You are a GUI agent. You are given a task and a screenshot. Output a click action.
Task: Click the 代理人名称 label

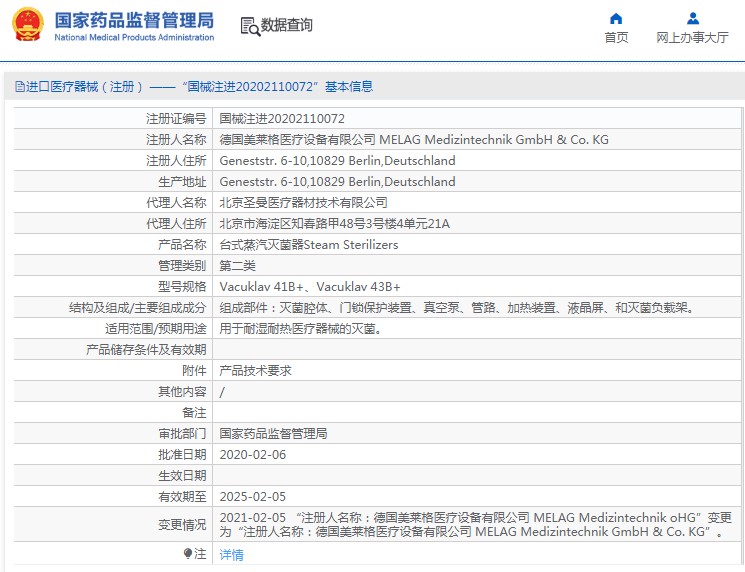[176, 203]
